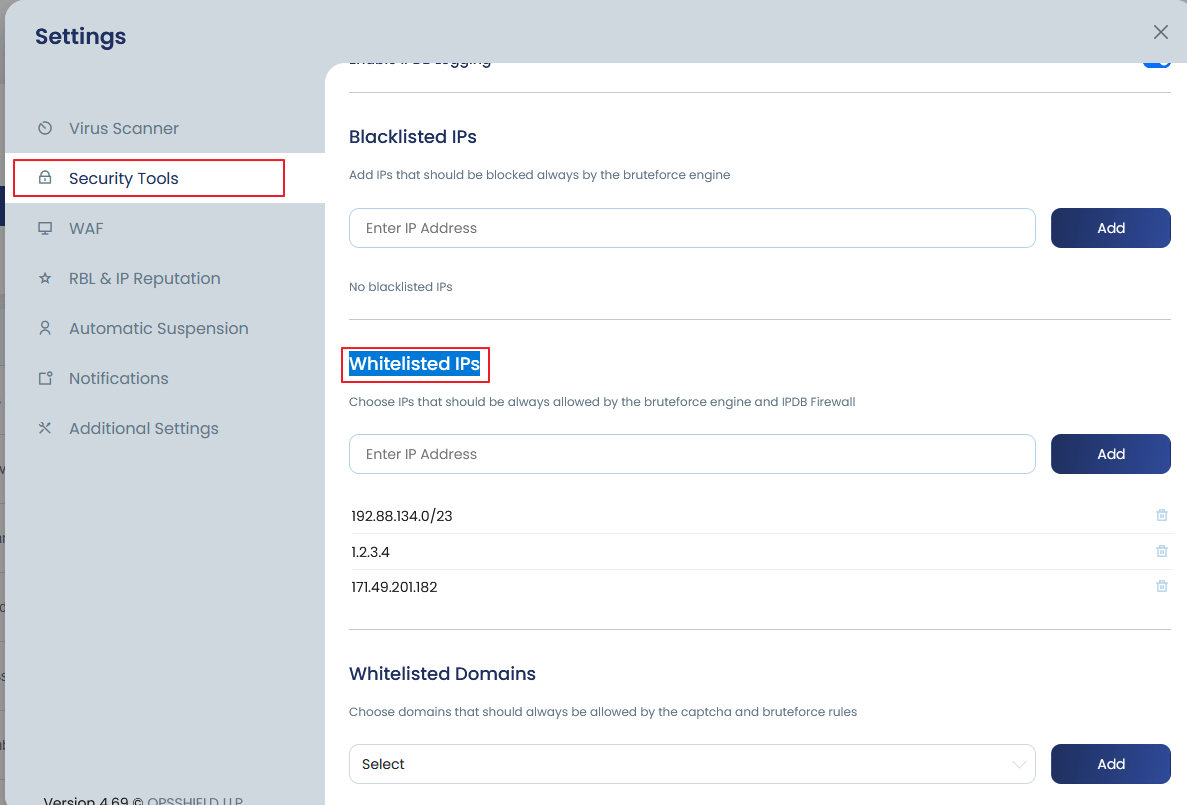Click the Notifications sidebar icon

(44, 378)
